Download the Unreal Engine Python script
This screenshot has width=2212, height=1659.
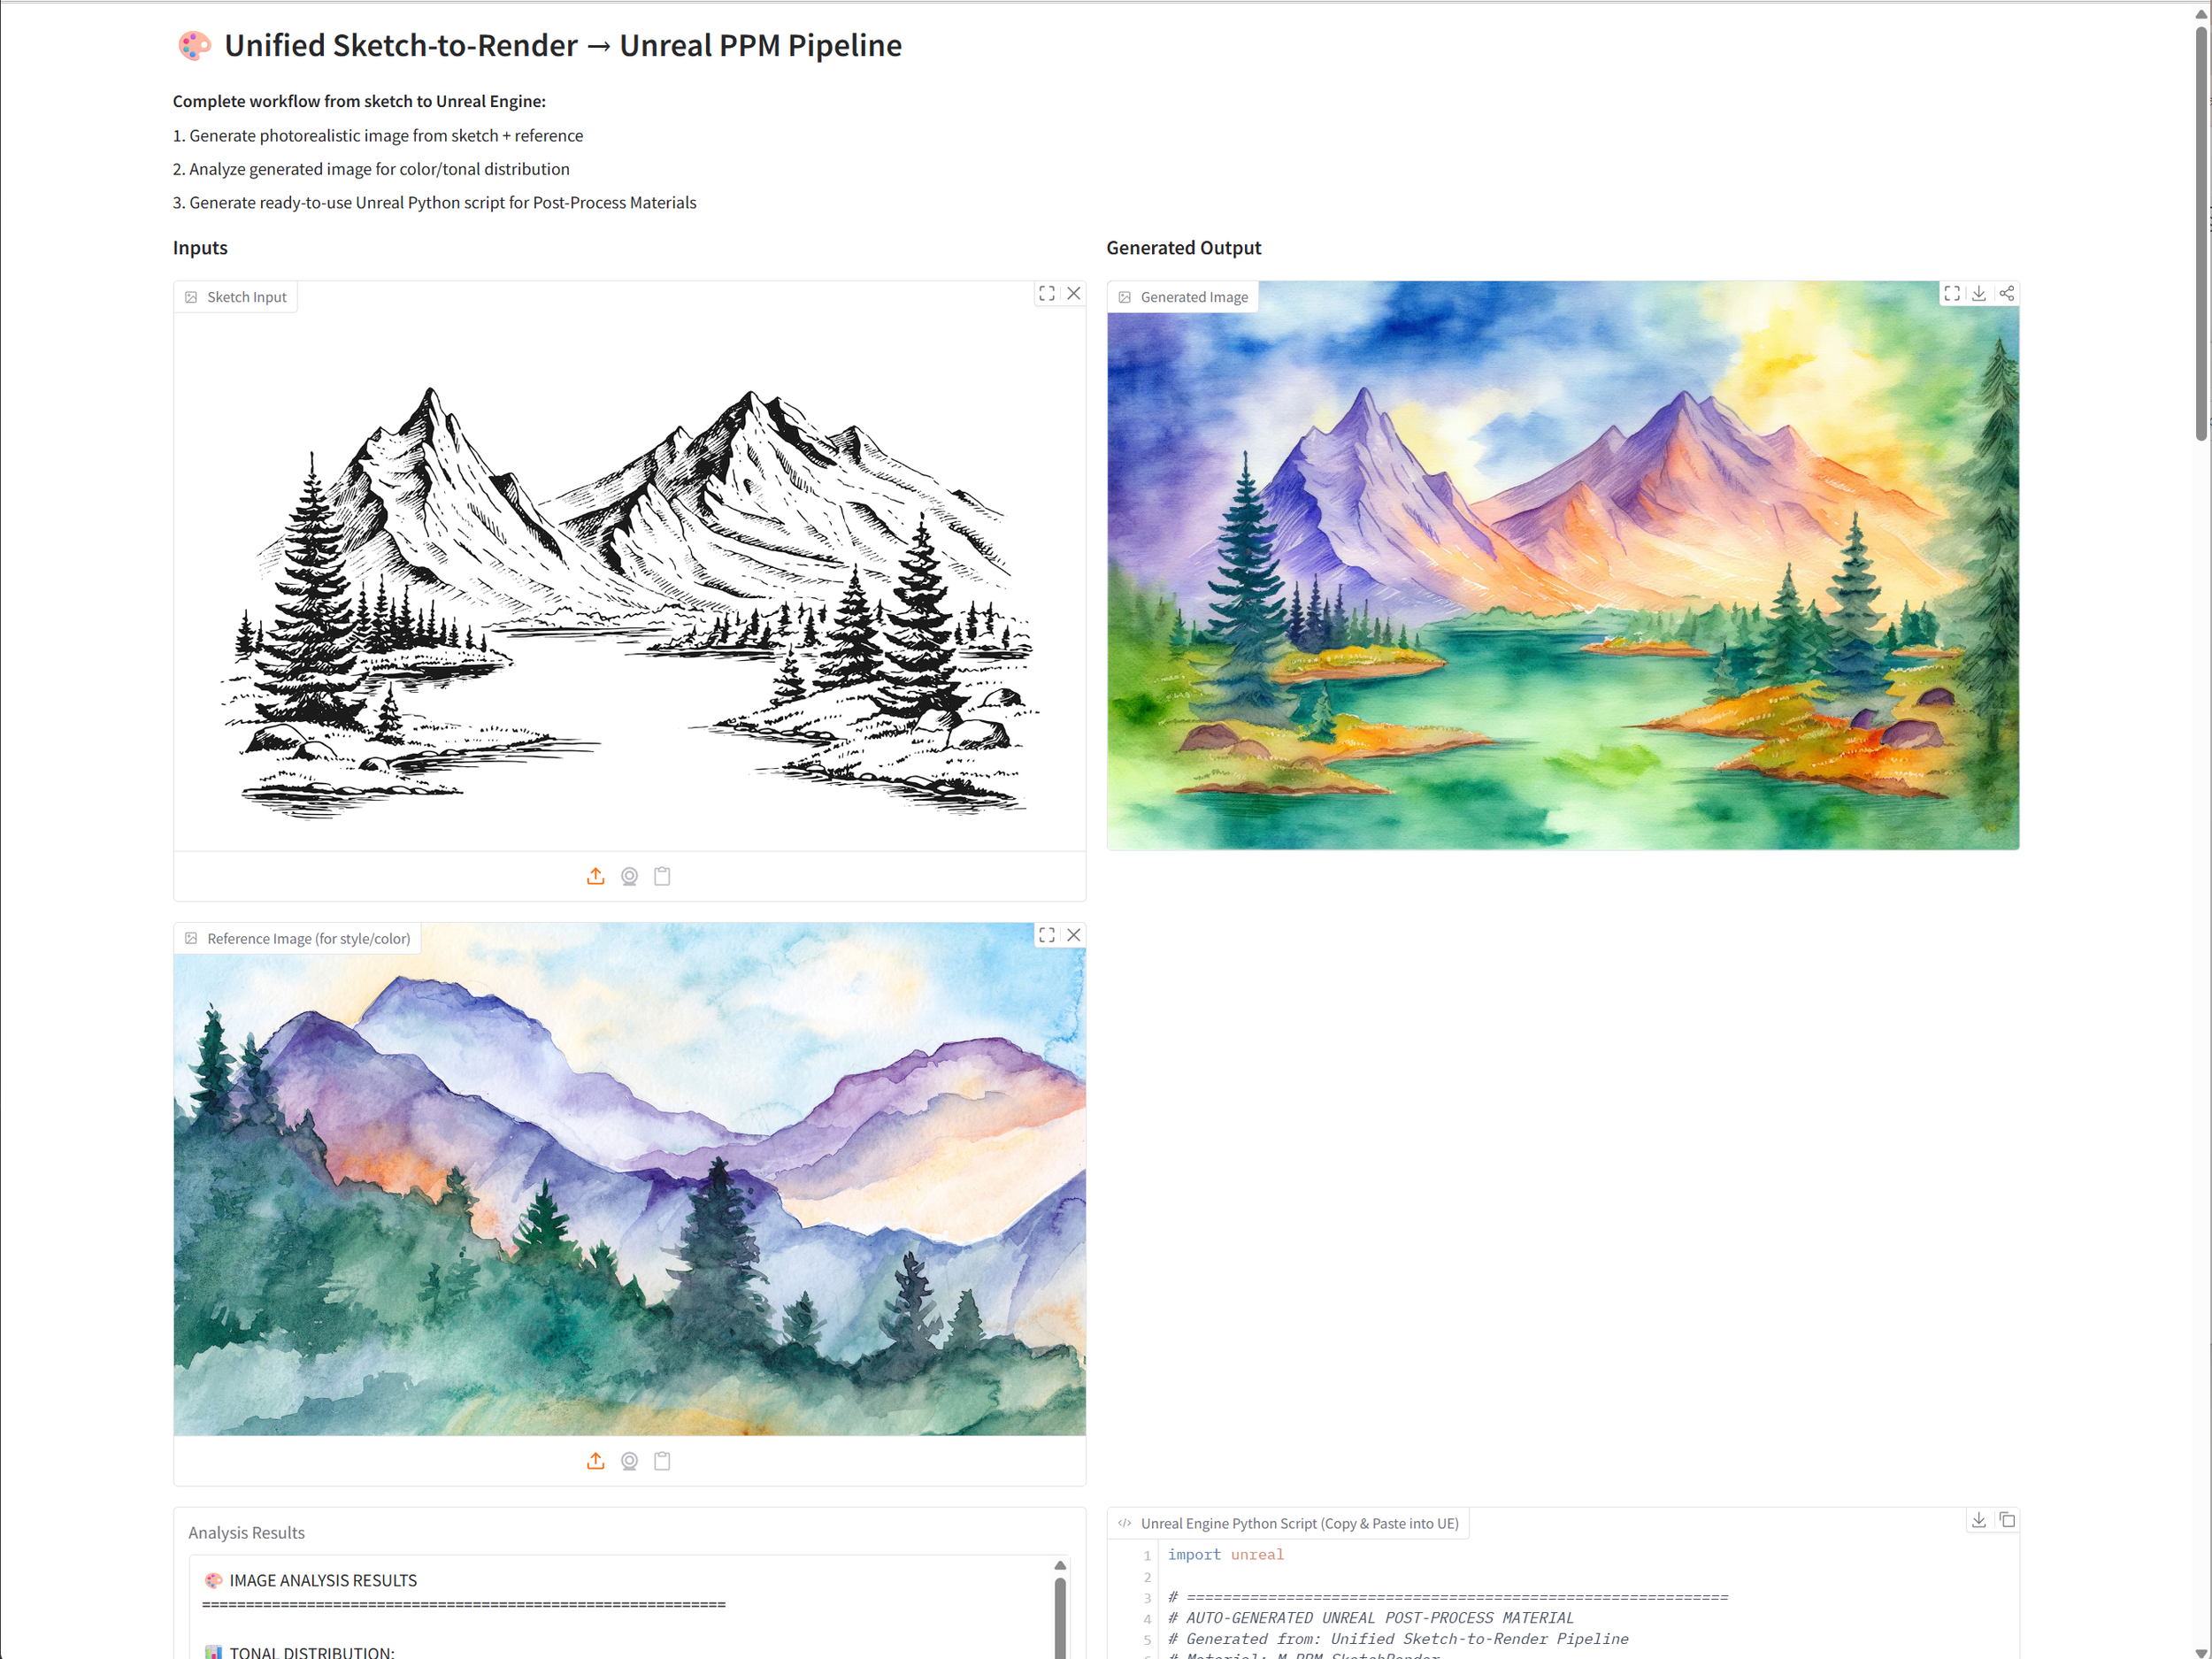tap(1978, 1520)
